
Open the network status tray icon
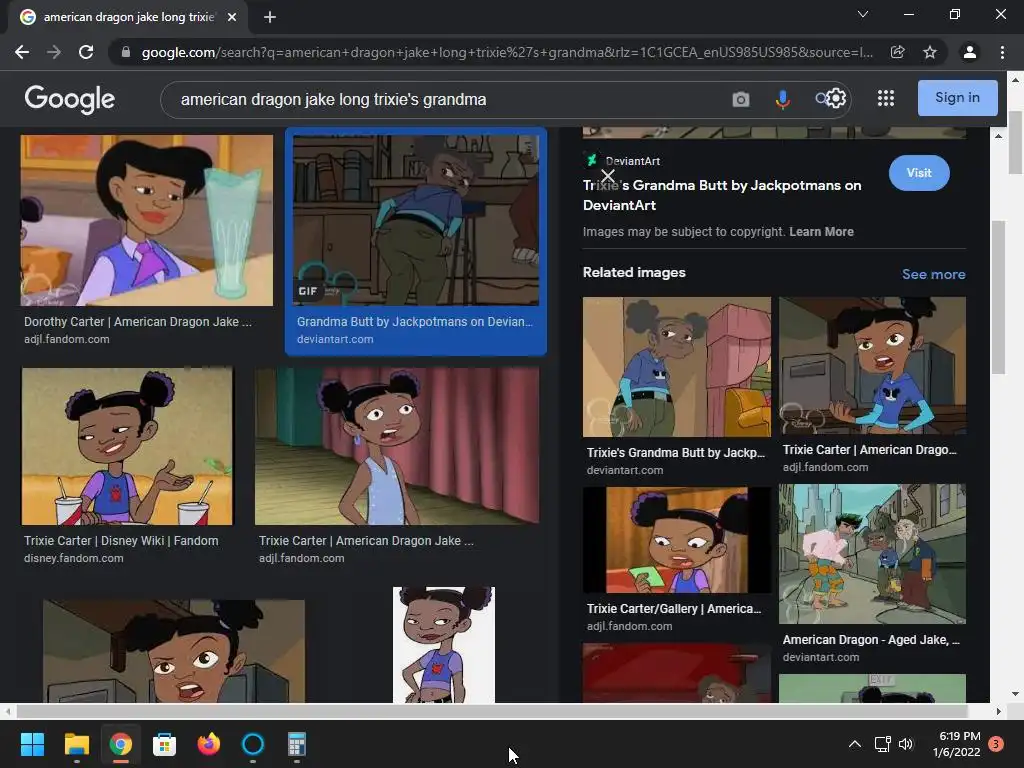[882, 744]
